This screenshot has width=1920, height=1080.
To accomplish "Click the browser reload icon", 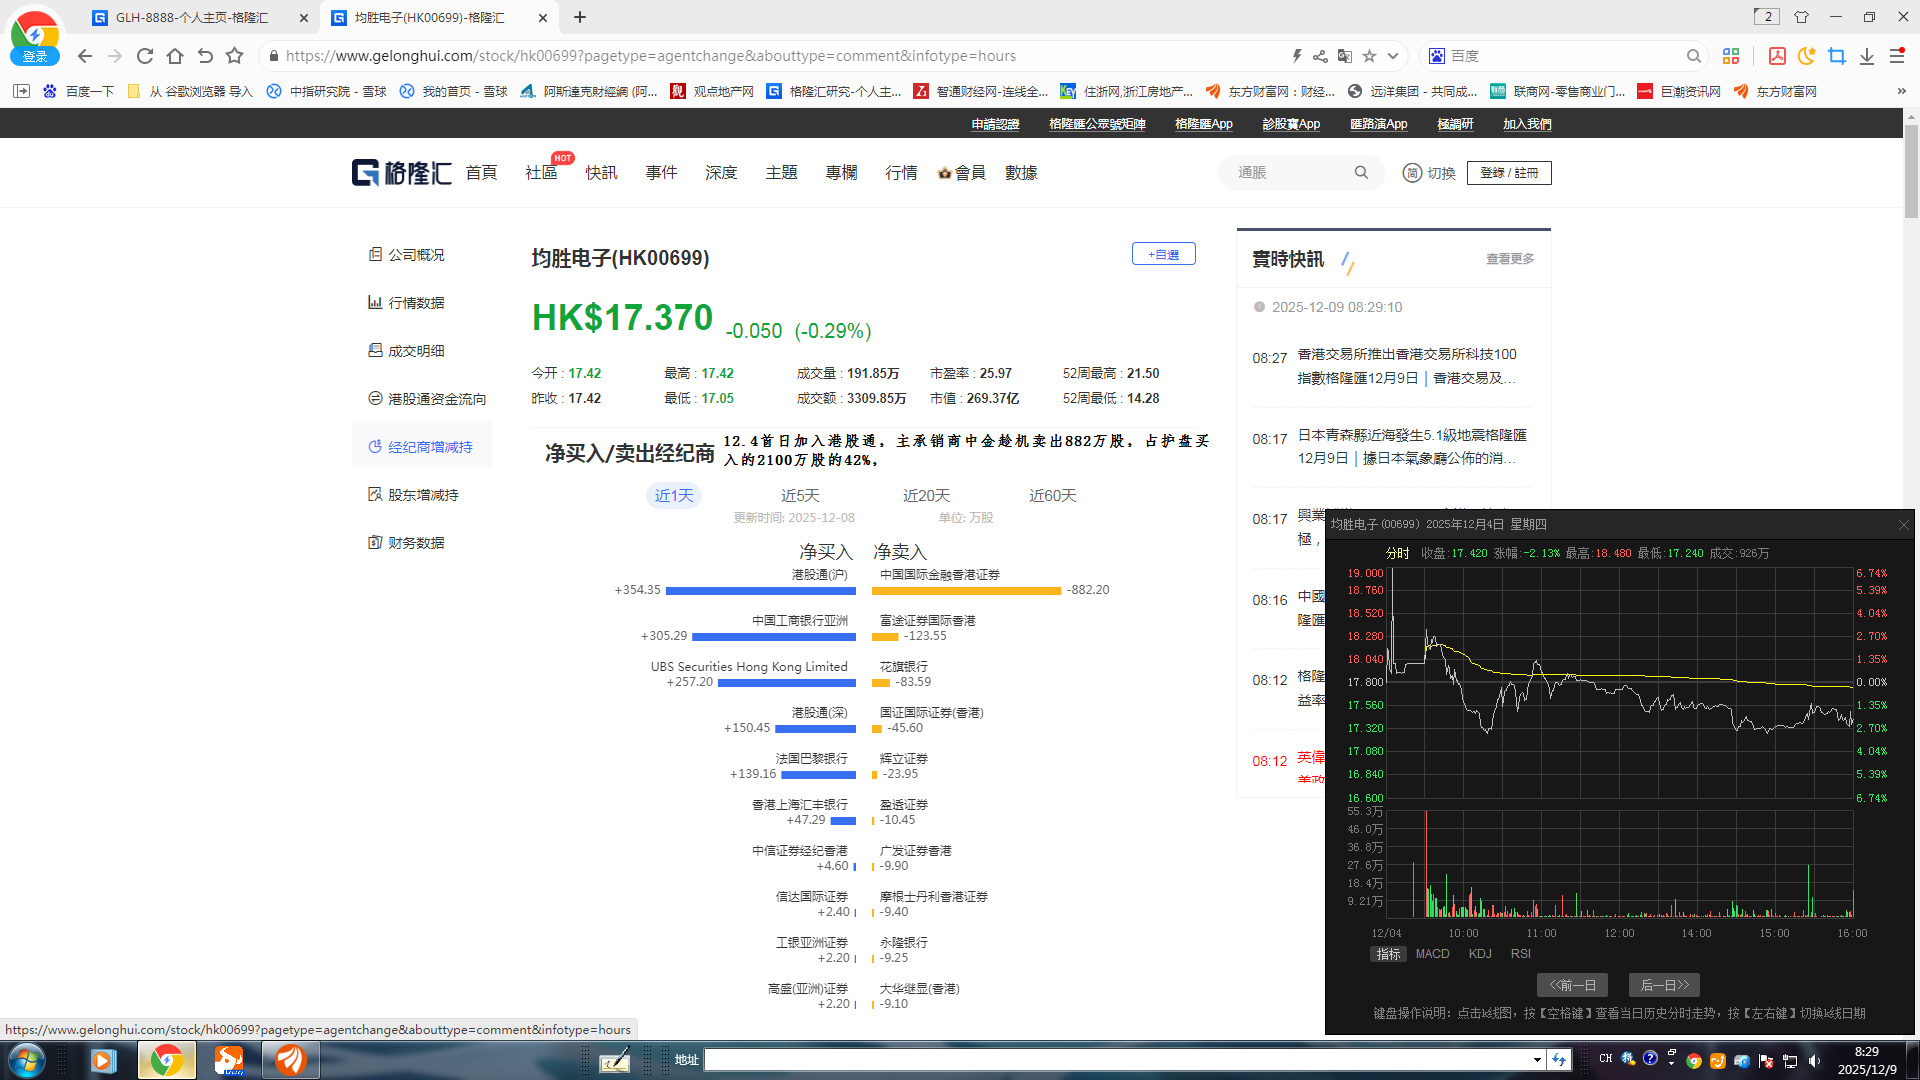I will (x=145, y=56).
